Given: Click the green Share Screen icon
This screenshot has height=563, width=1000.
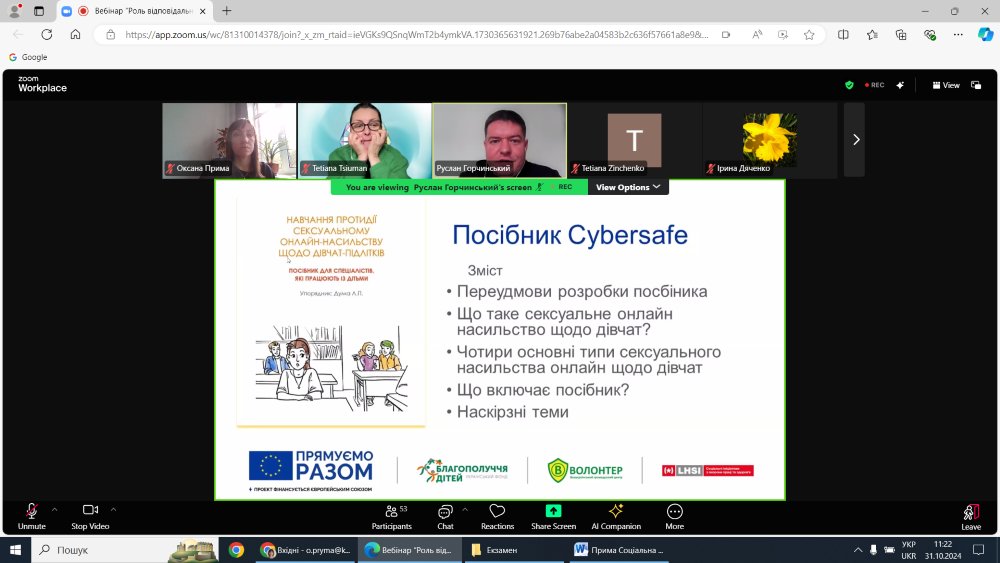Looking at the screenshot, I should pyautogui.click(x=553, y=511).
